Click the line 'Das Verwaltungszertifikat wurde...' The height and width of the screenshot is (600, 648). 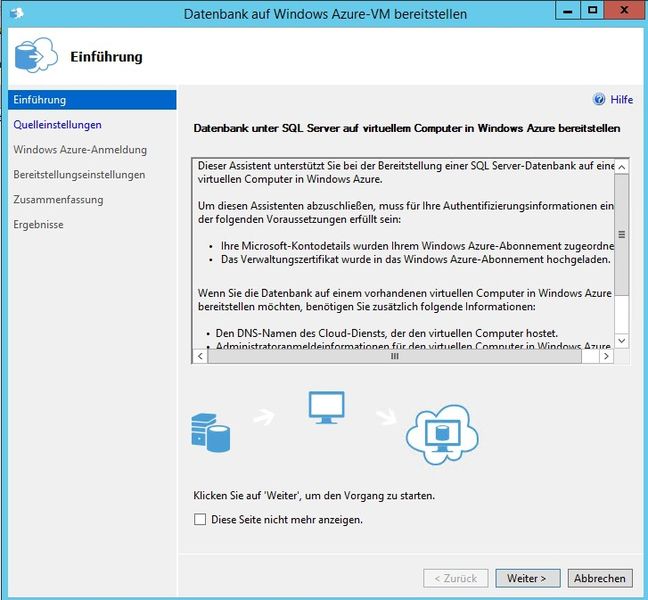415,260
